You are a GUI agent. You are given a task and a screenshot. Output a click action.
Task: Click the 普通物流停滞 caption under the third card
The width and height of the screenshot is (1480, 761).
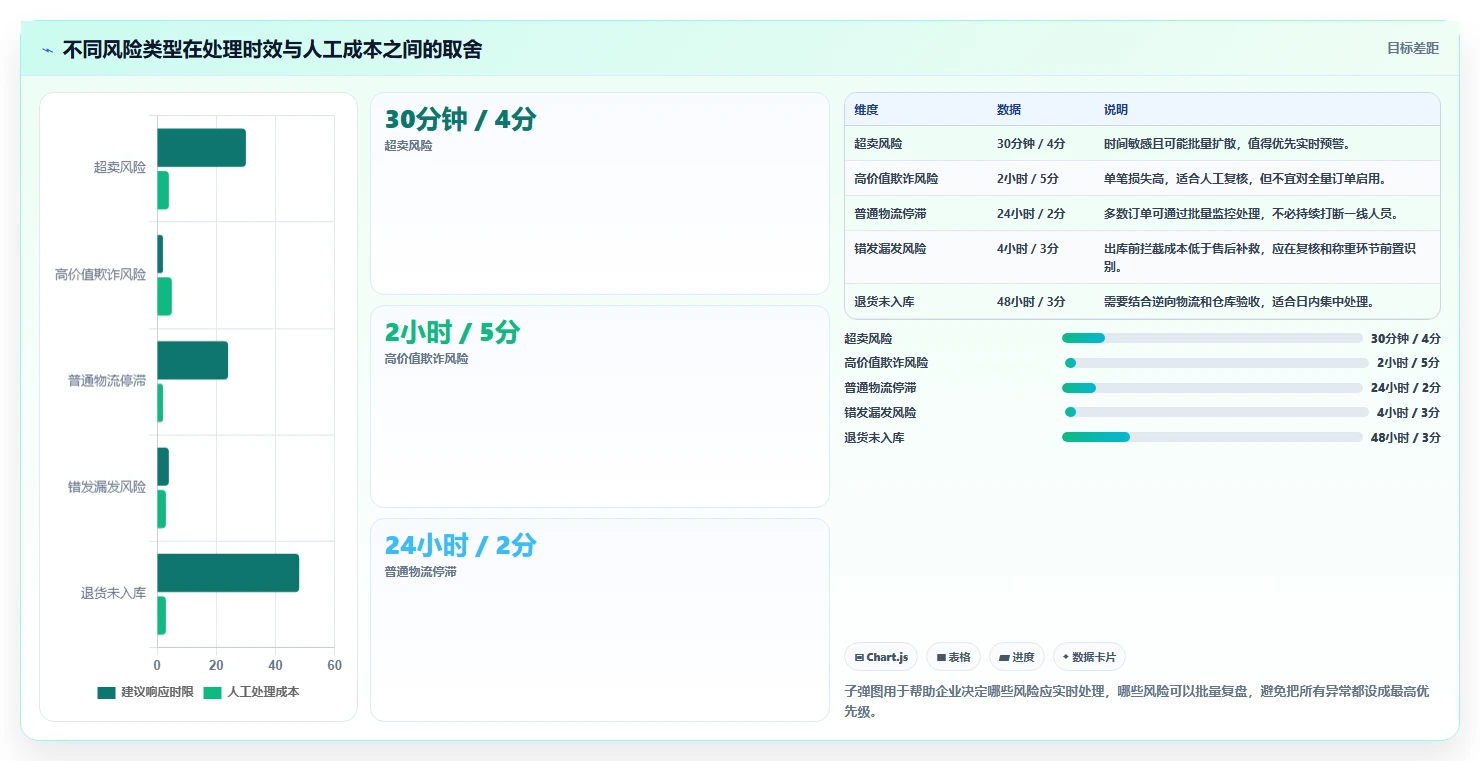click(420, 572)
